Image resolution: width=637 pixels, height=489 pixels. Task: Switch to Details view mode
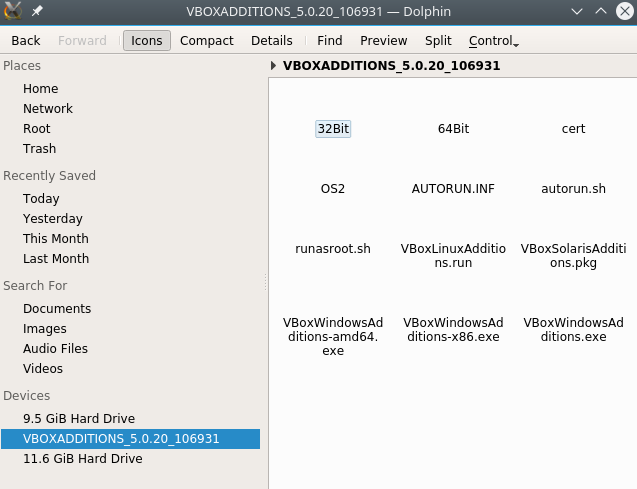pyautogui.click(x=271, y=41)
